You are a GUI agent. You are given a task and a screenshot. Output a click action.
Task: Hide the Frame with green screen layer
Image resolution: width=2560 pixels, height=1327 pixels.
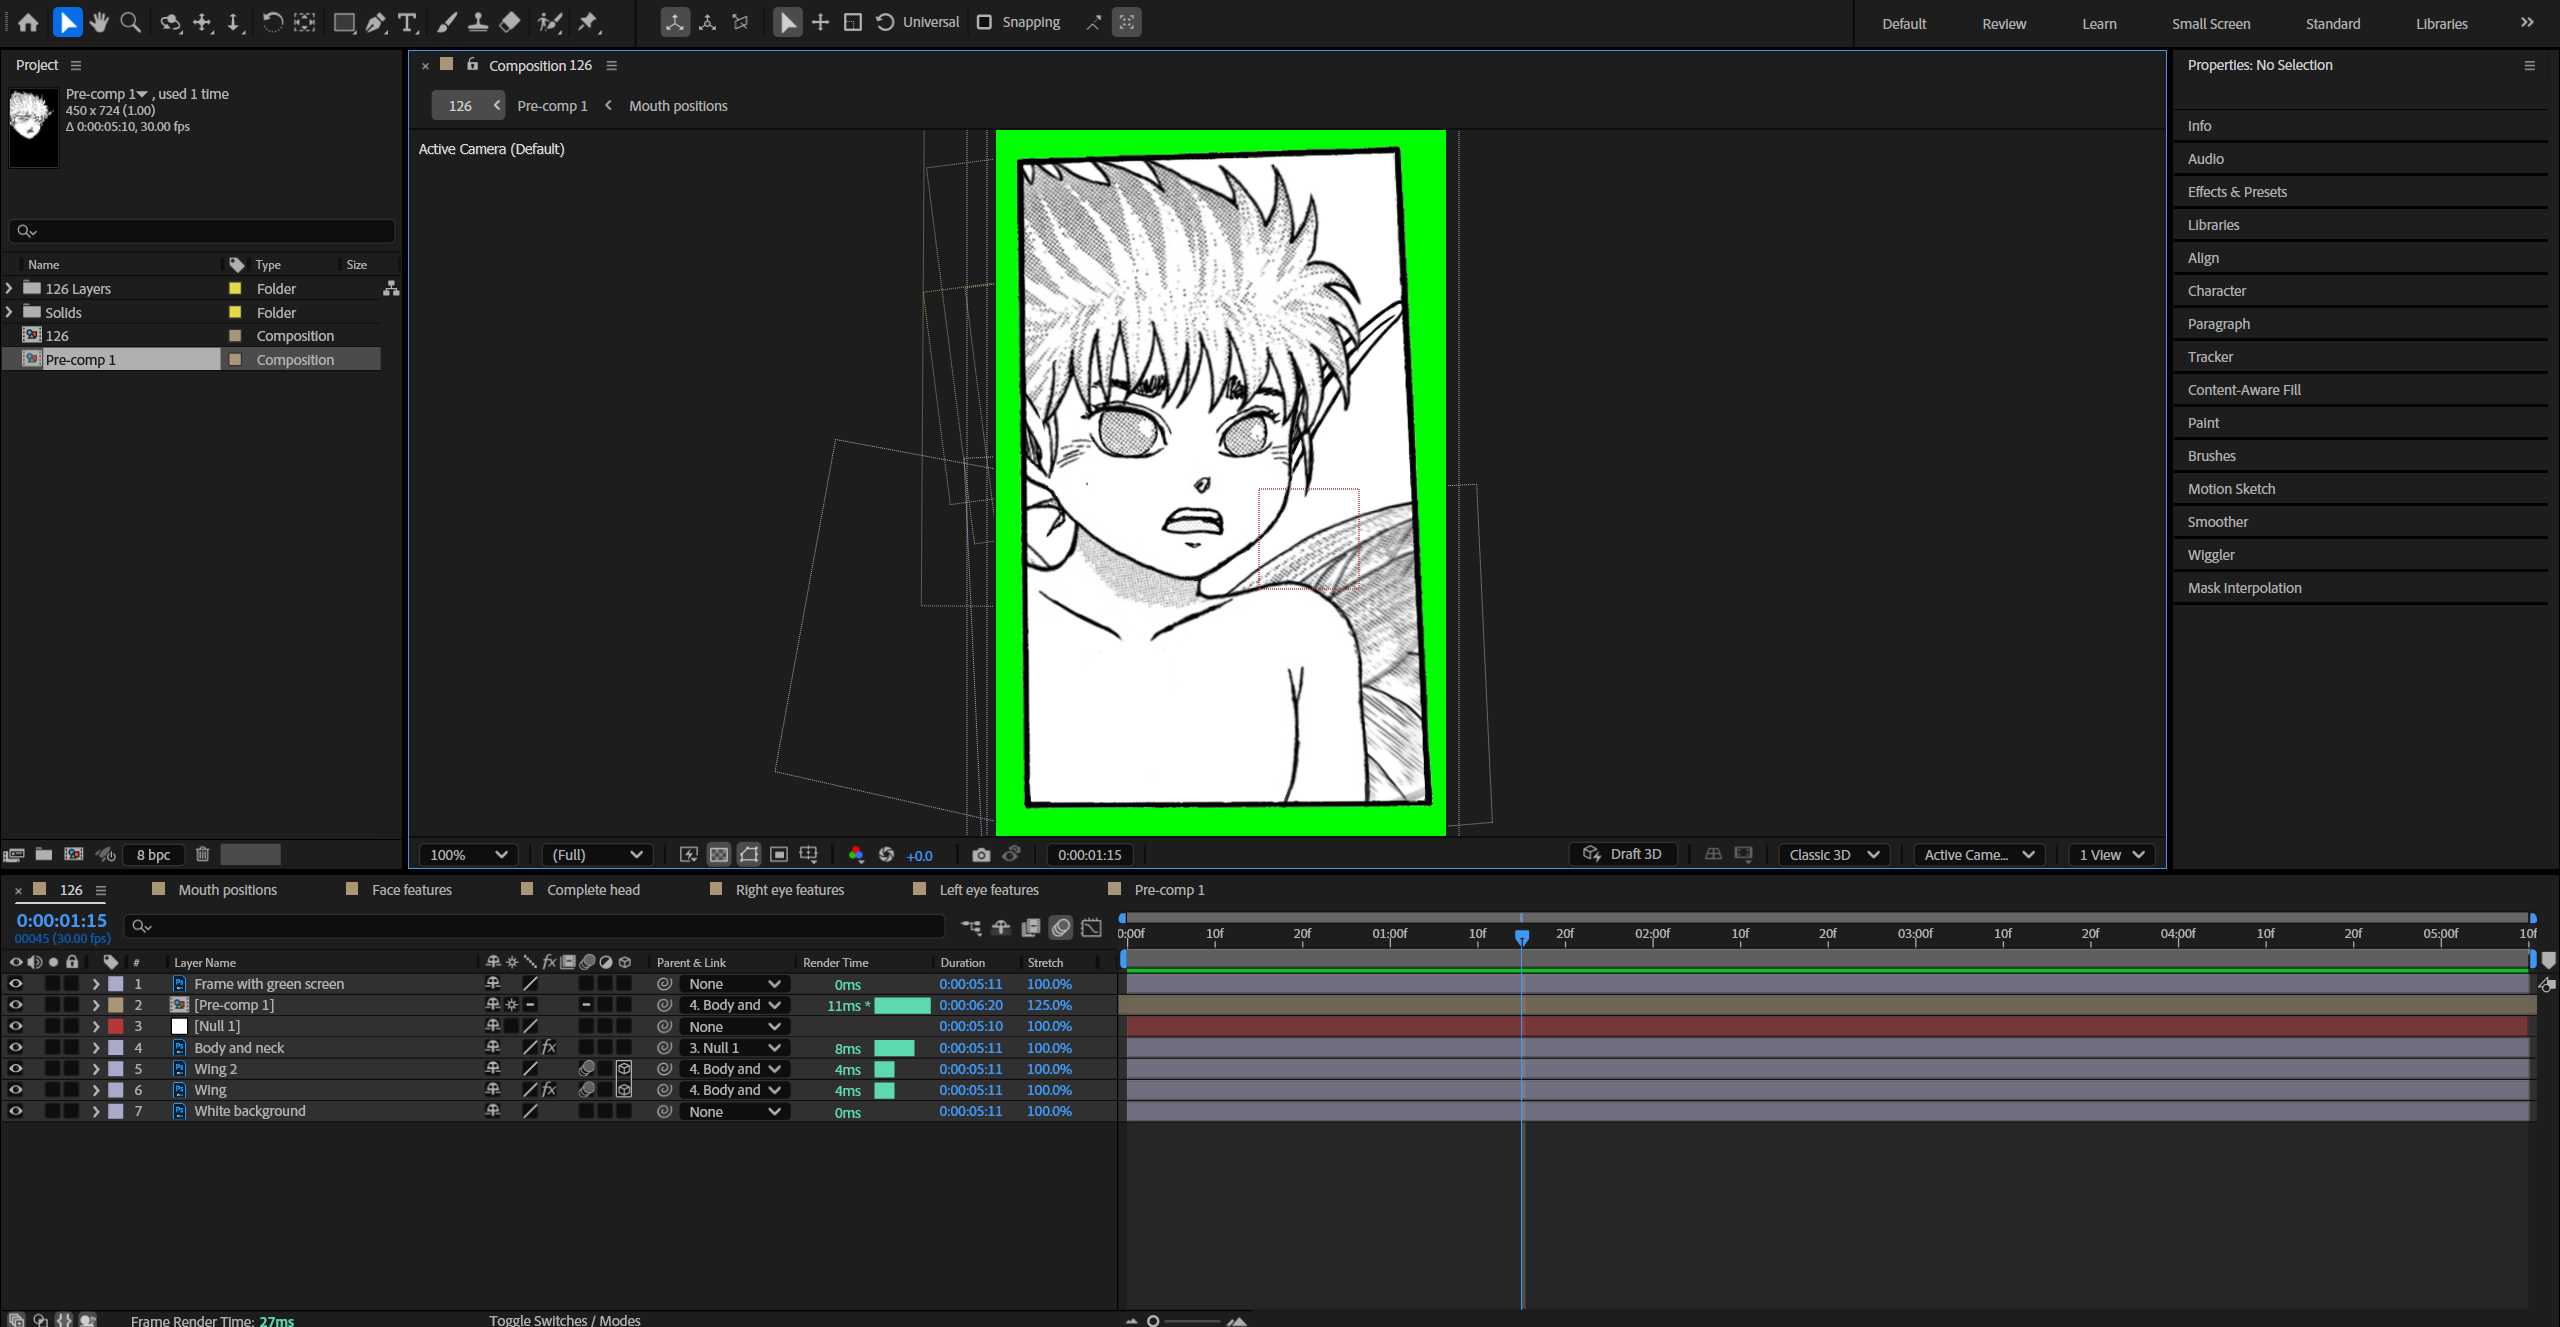click(15, 984)
